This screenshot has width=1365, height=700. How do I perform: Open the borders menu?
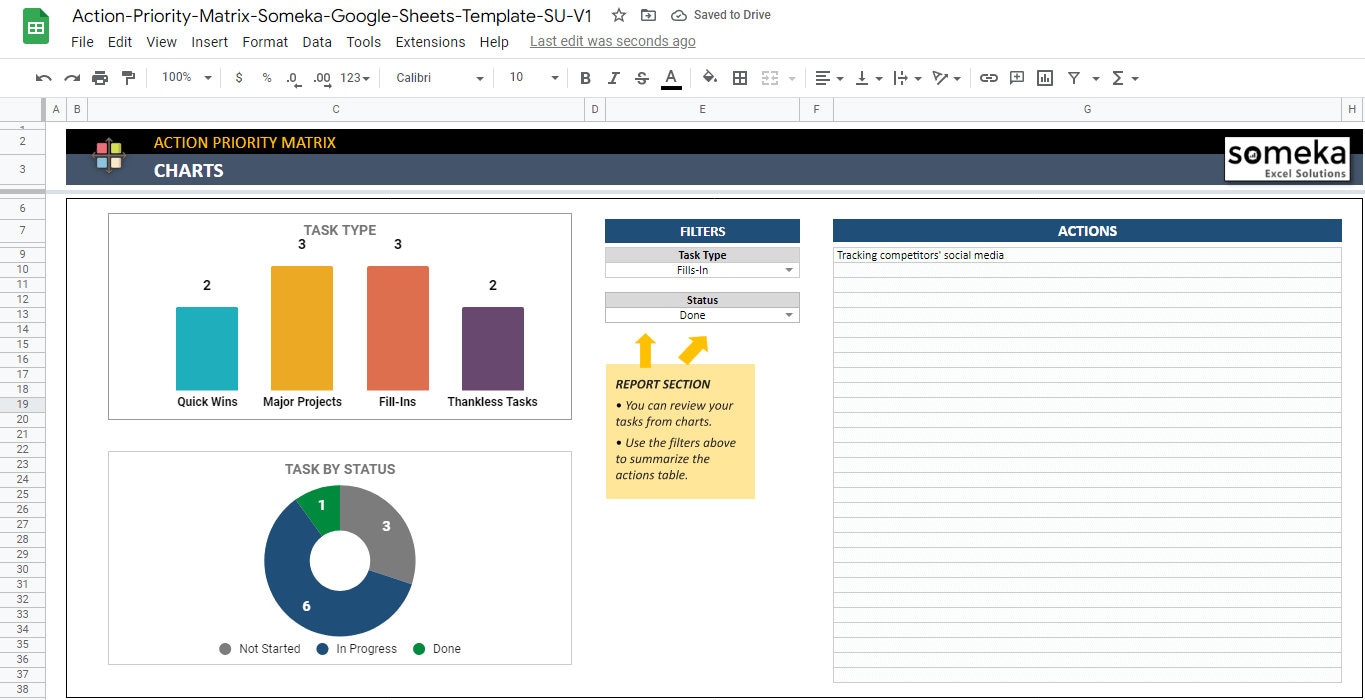click(738, 77)
